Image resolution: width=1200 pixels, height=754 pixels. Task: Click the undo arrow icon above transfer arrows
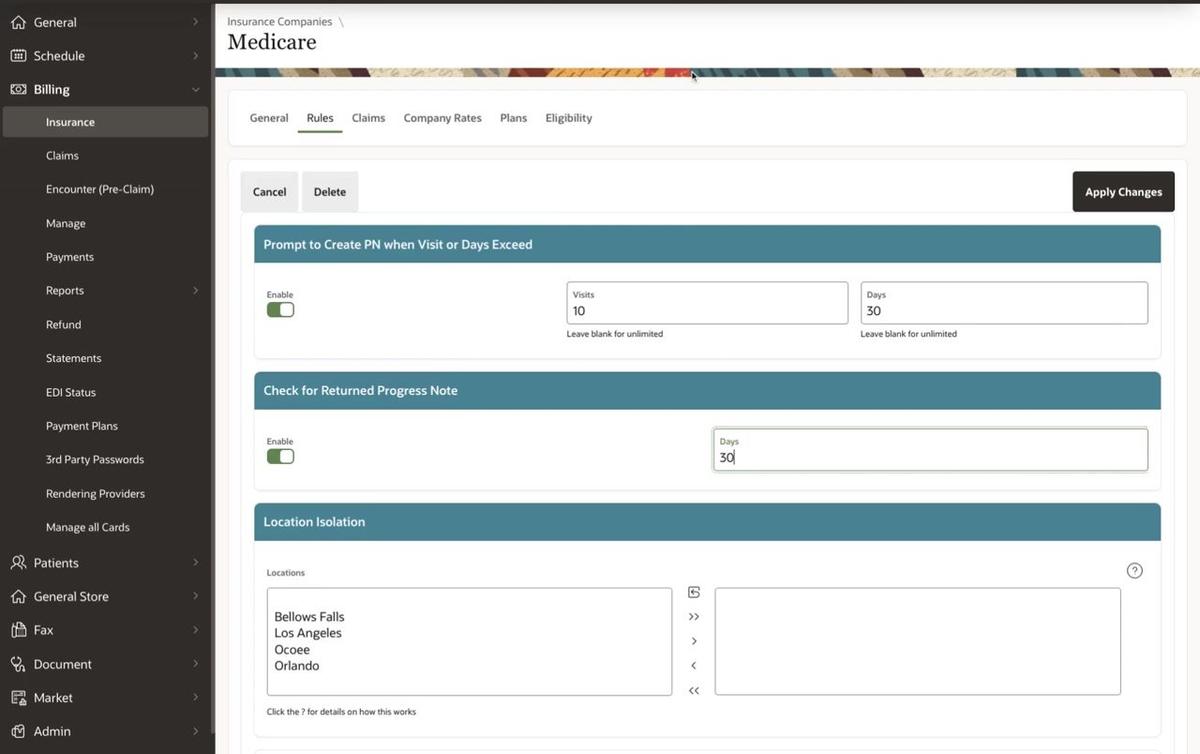click(693, 590)
